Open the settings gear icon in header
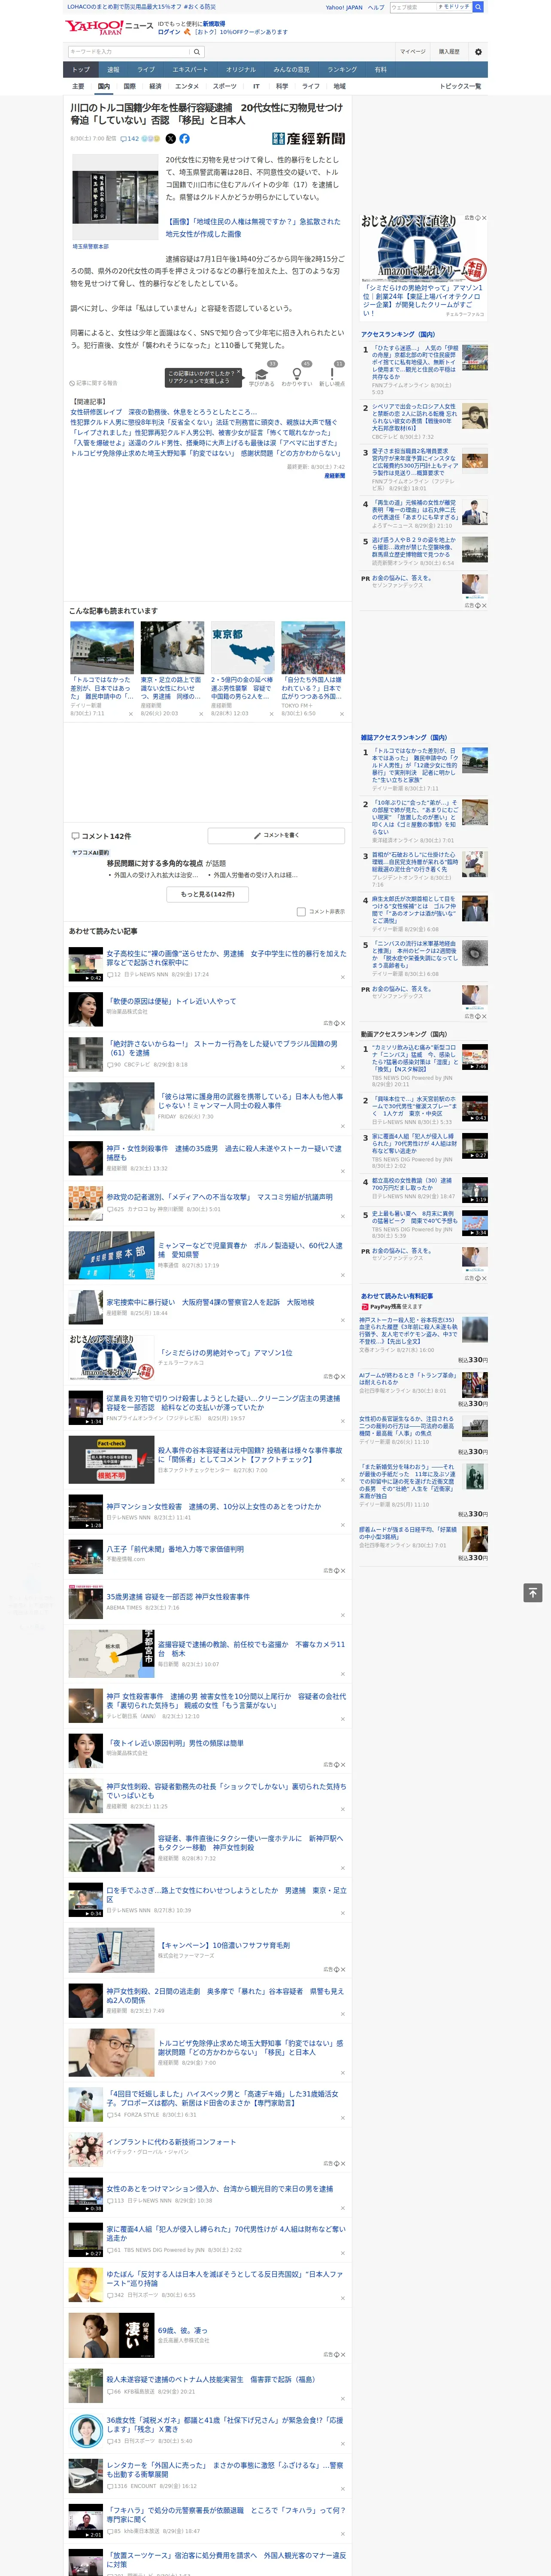Image resolution: width=551 pixels, height=2576 pixels. (x=478, y=51)
